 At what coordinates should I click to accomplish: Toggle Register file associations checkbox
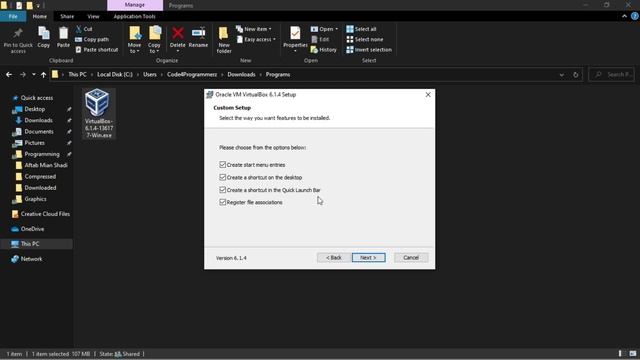[x=222, y=202]
